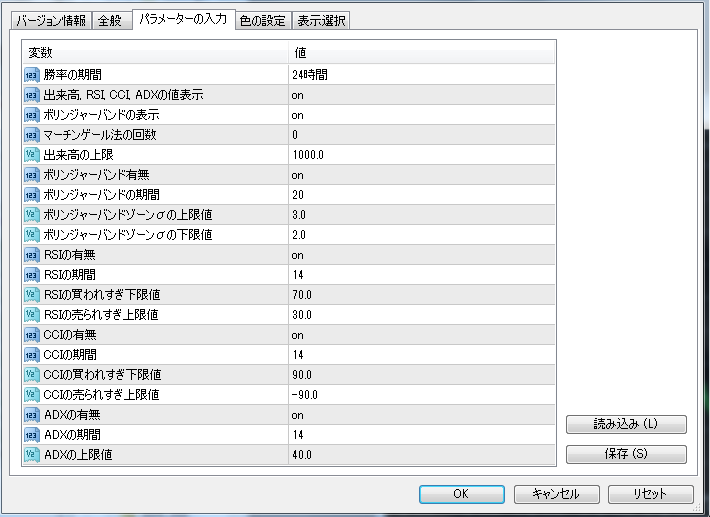Edit the CCIの期間 value 14
The width and height of the screenshot is (710, 517).
pos(422,355)
